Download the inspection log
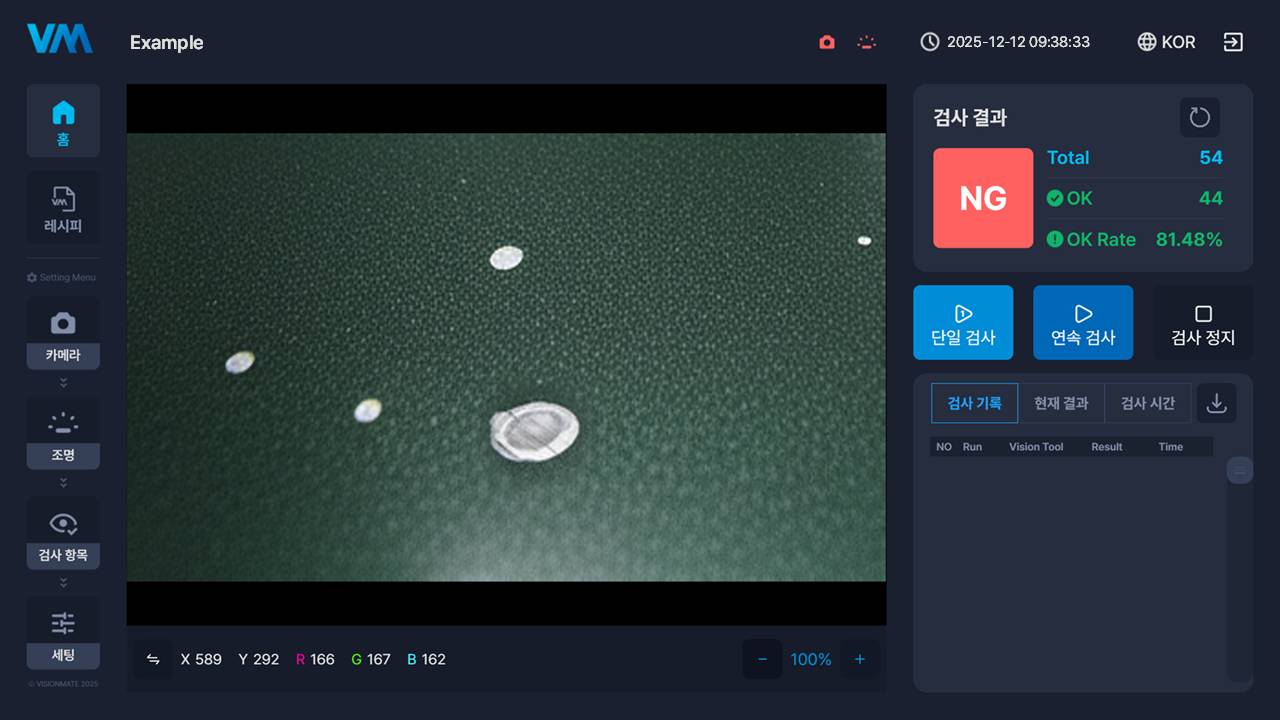Image resolution: width=1280 pixels, height=720 pixels. pos(1217,403)
